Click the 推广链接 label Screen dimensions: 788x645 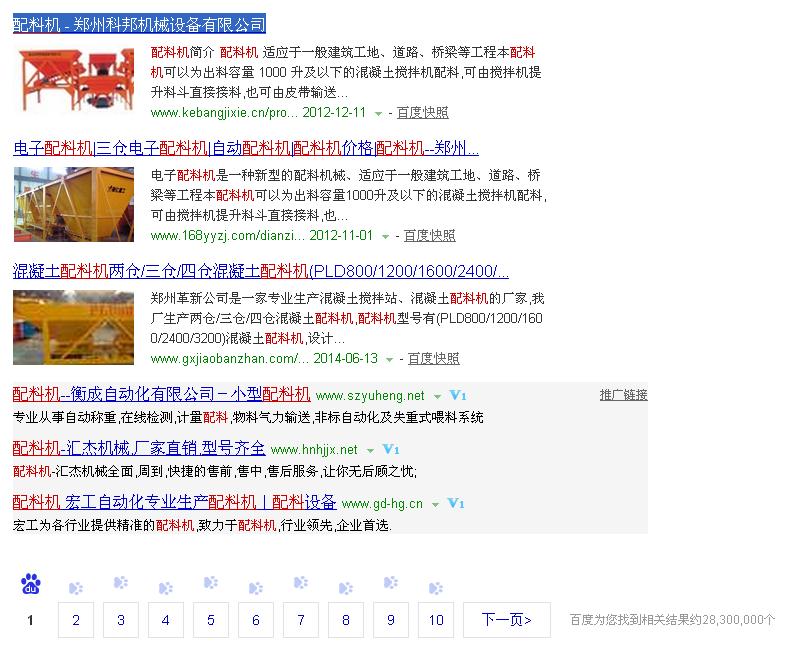point(624,395)
